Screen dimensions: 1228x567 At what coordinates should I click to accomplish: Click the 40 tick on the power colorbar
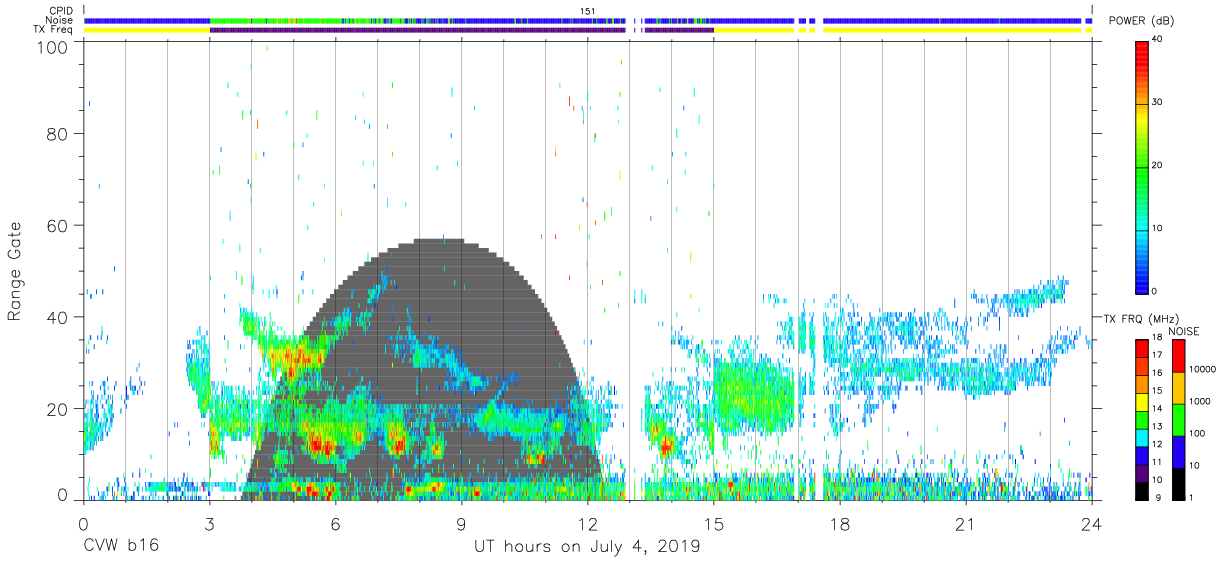pos(1156,39)
